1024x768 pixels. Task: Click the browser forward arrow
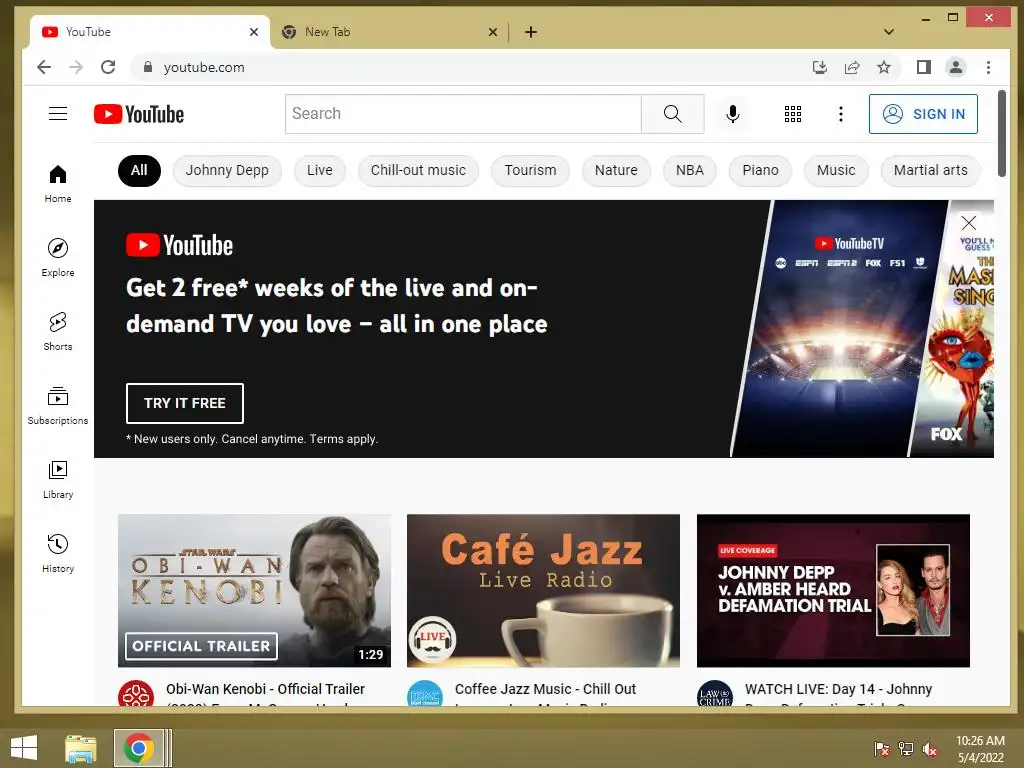pyautogui.click(x=76, y=67)
